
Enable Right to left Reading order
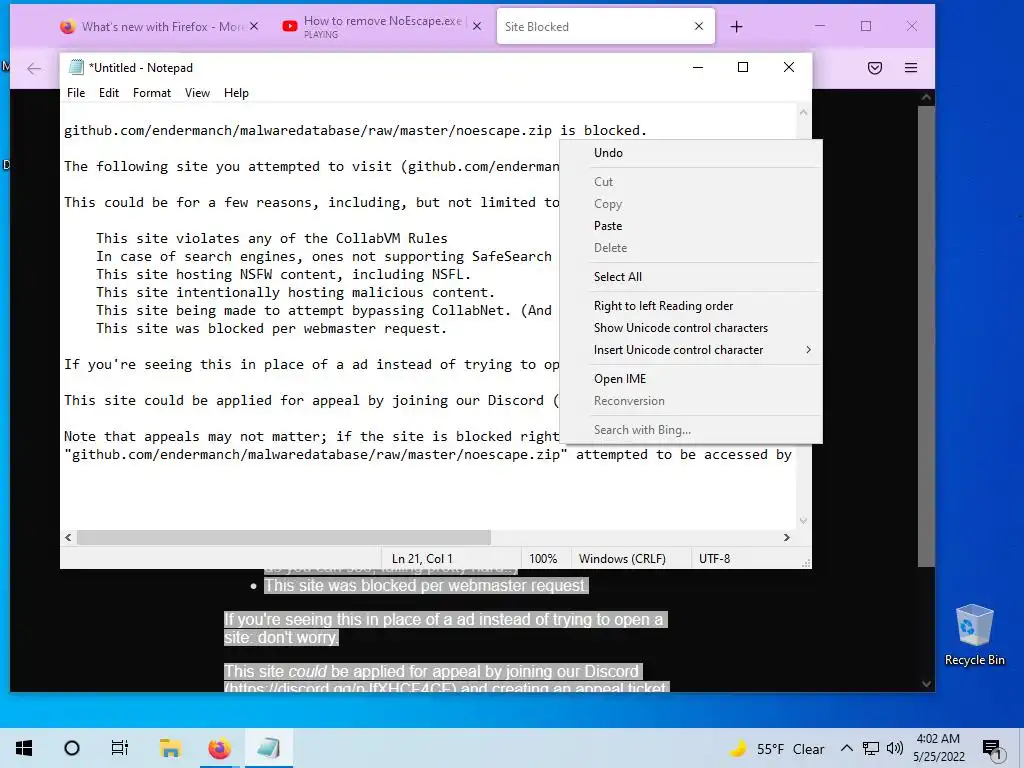click(x=691, y=306)
